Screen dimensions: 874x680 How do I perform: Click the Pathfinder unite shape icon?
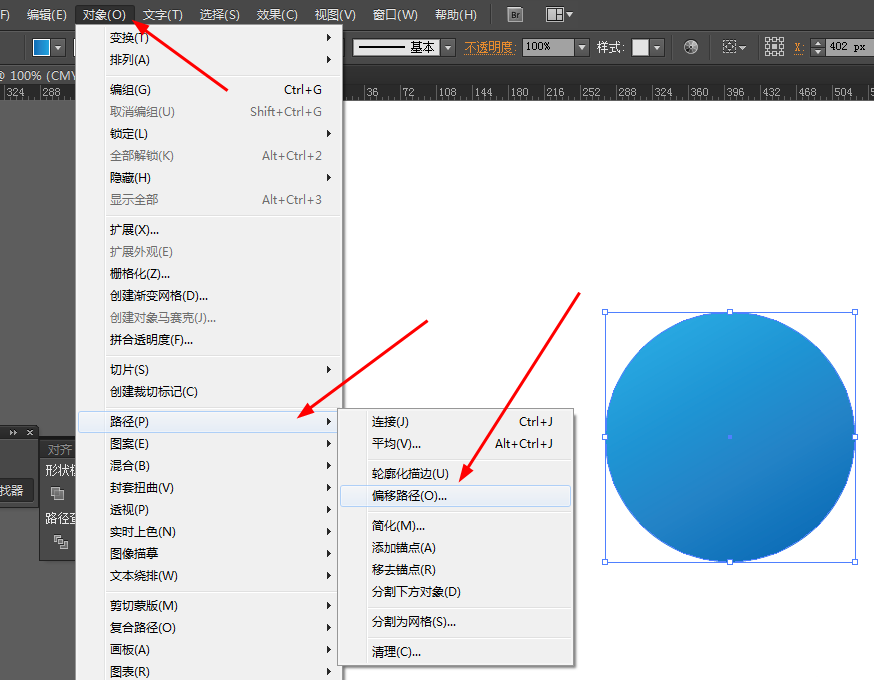57,493
